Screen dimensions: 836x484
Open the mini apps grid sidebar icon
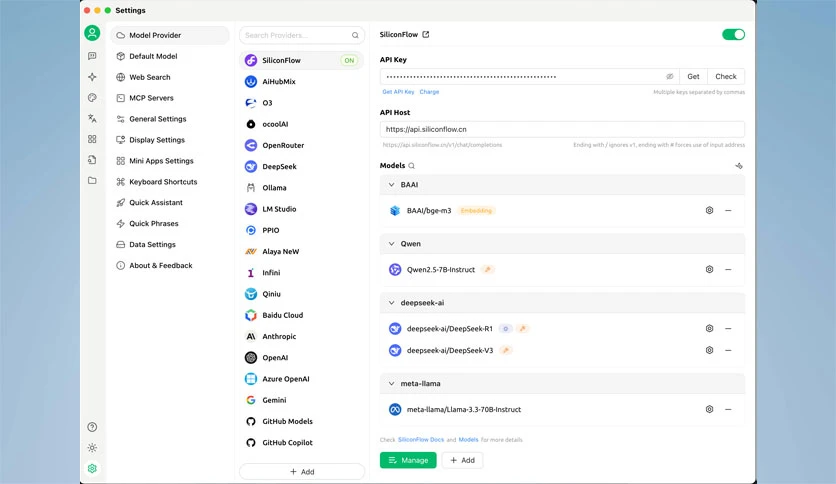click(92, 139)
